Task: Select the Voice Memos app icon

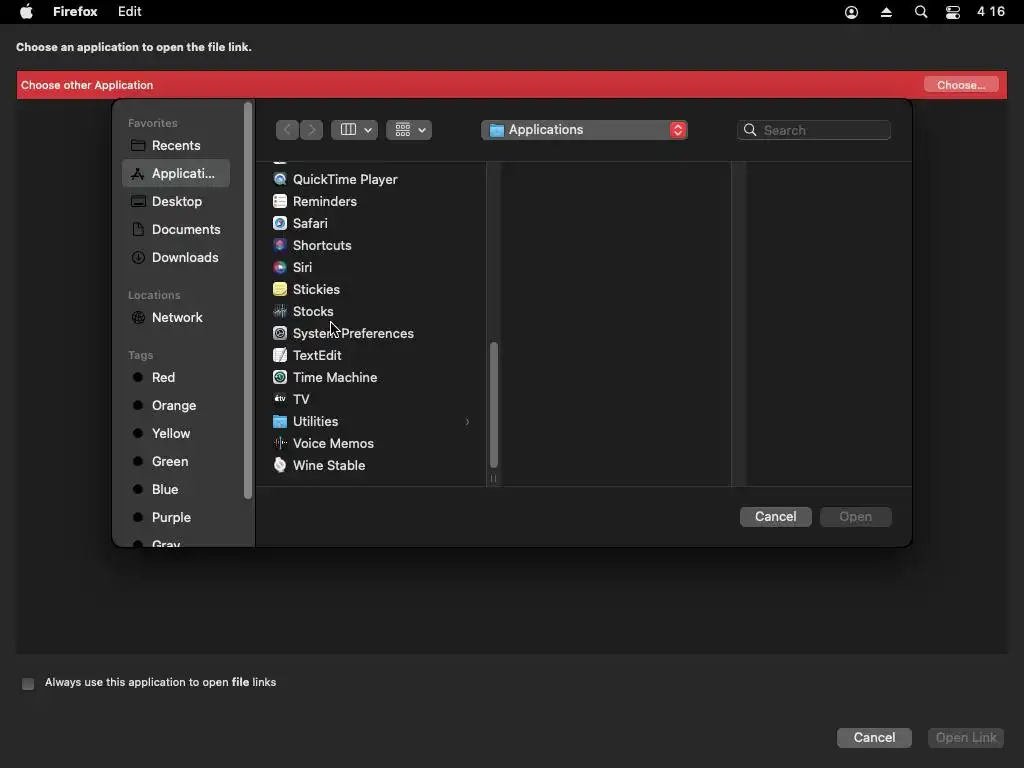Action: pos(280,443)
